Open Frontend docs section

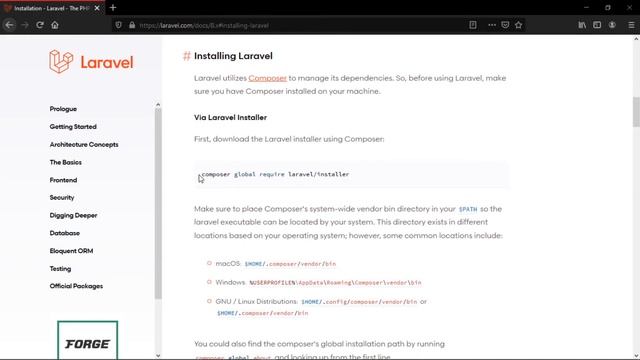(x=63, y=180)
